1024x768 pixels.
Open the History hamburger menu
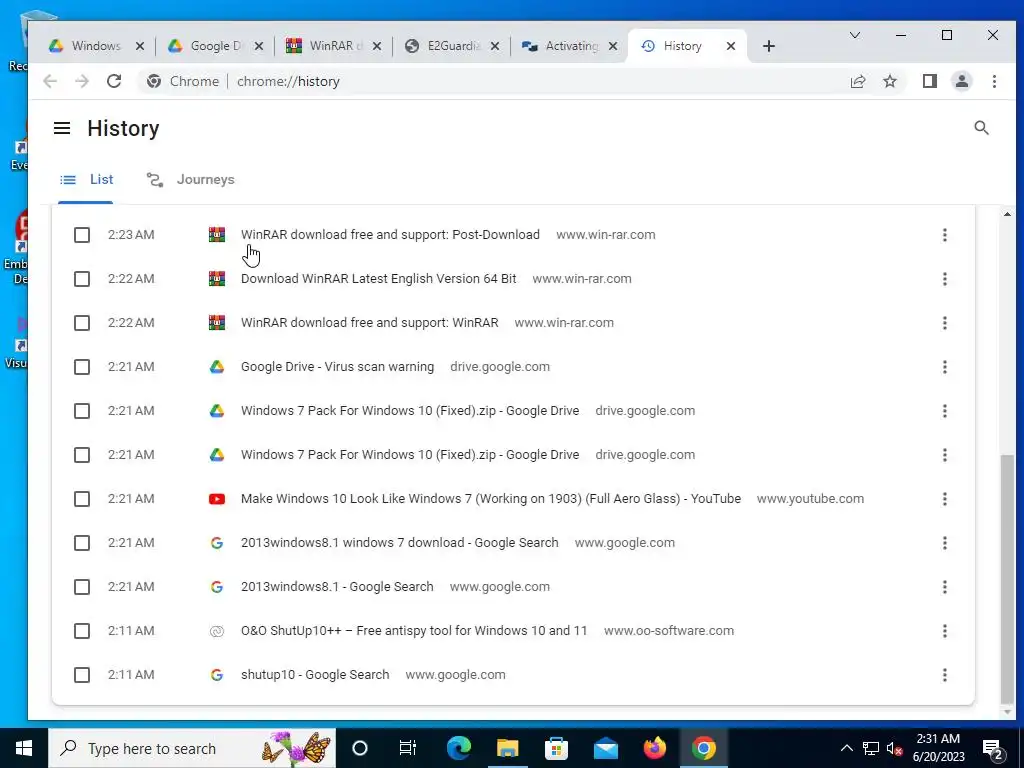click(62, 128)
